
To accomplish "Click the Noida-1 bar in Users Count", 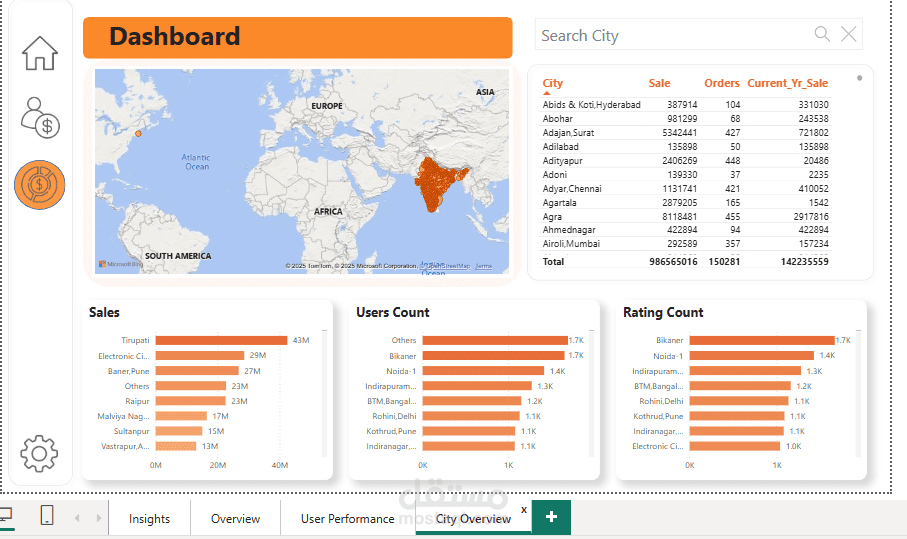I will pos(484,371).
